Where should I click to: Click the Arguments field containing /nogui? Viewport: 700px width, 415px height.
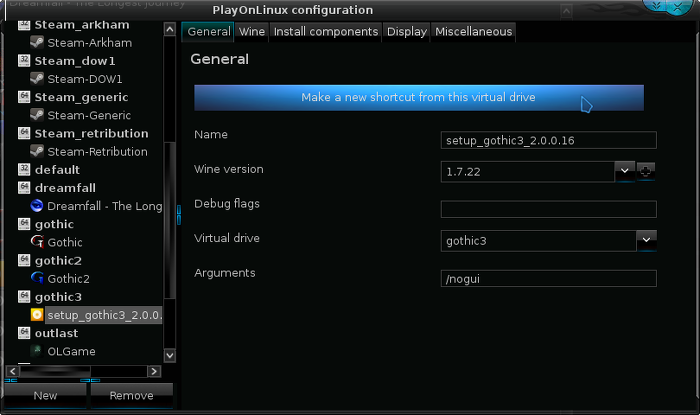(x=549, y=278)
